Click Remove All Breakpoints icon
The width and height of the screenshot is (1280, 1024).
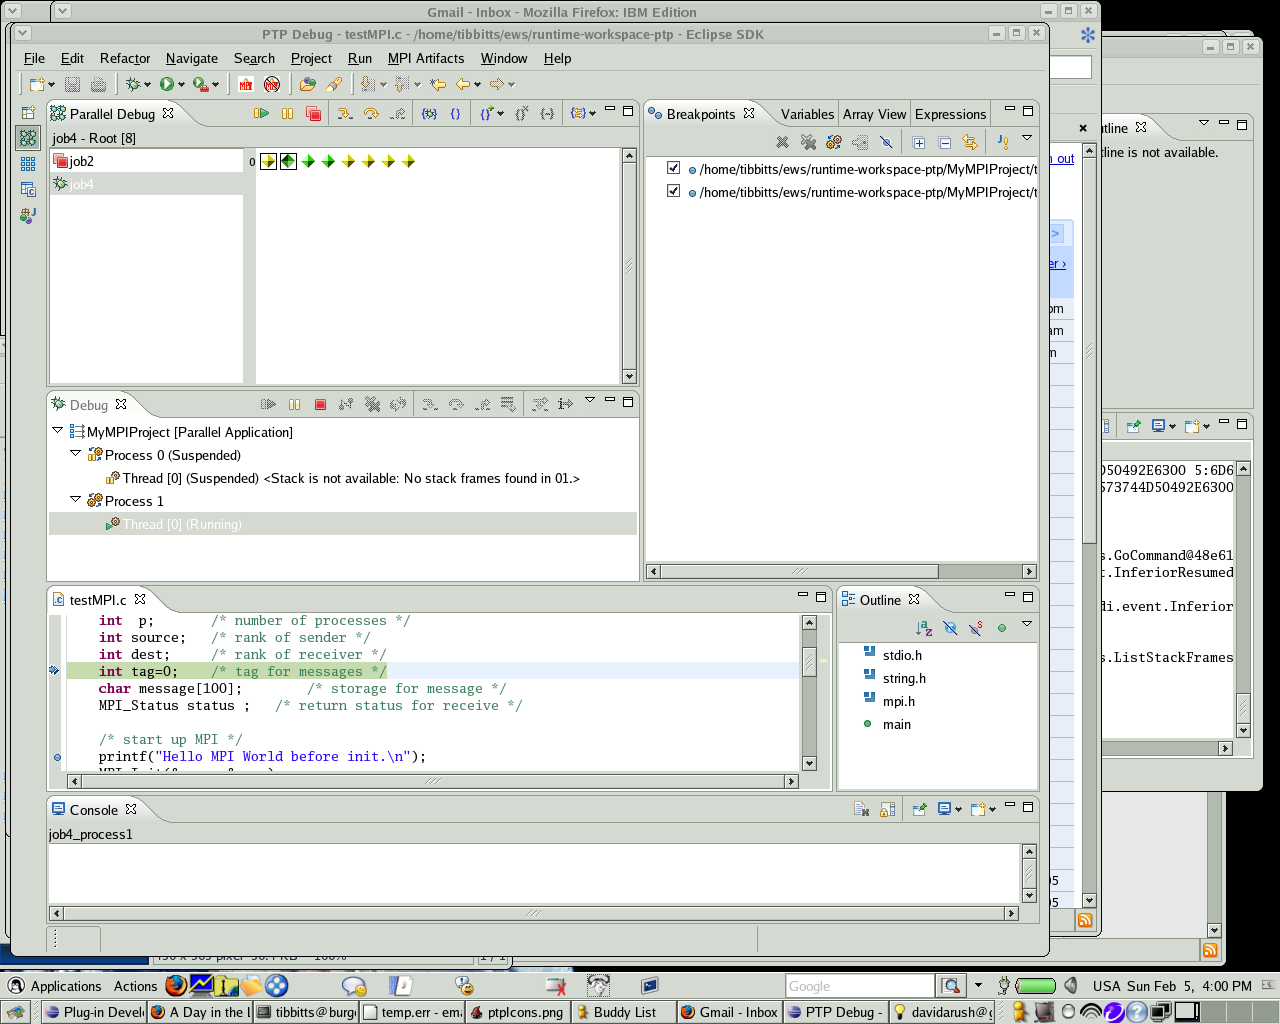(808, 142)
